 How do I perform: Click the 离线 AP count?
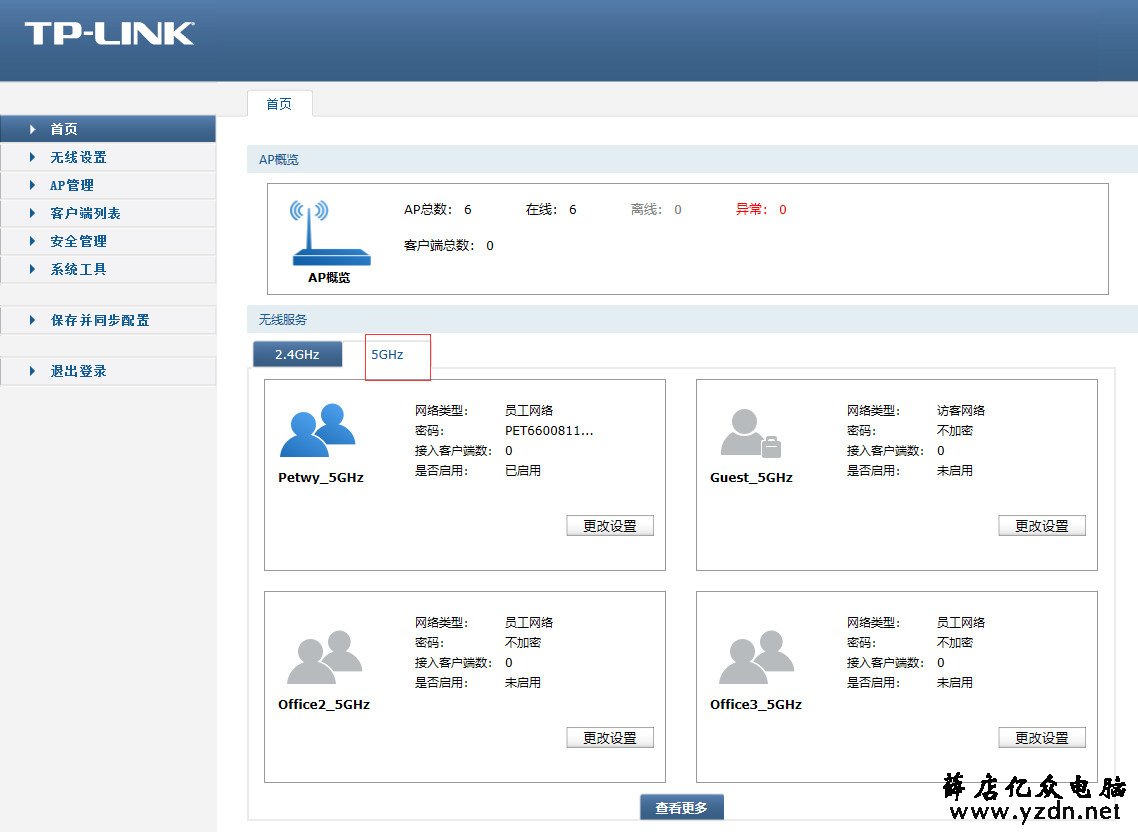[x=678, y=209]
